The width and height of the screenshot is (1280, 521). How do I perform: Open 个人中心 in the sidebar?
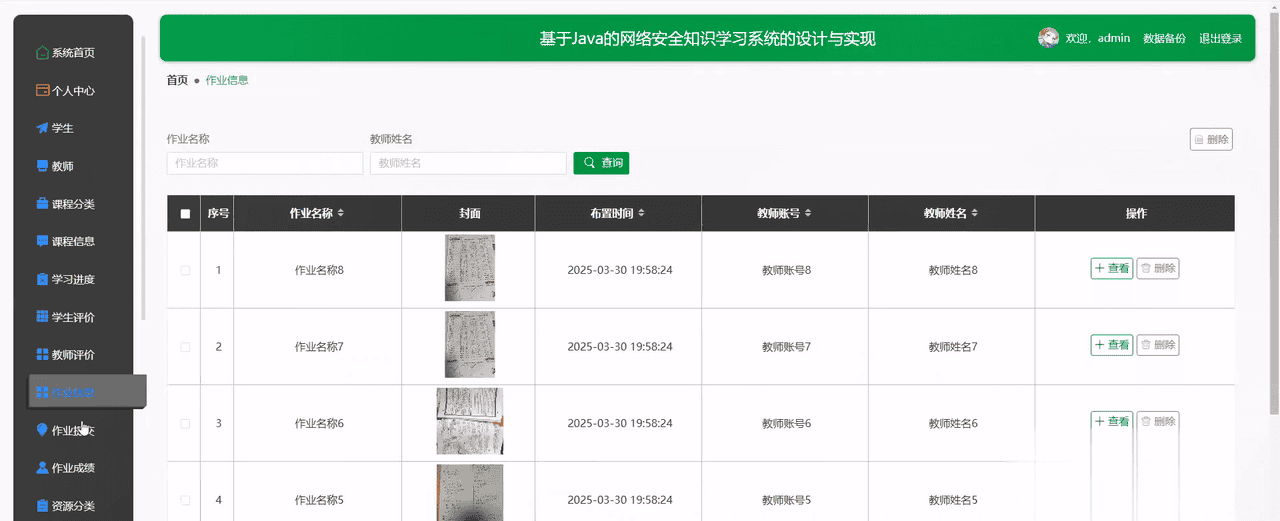[73, 90]
